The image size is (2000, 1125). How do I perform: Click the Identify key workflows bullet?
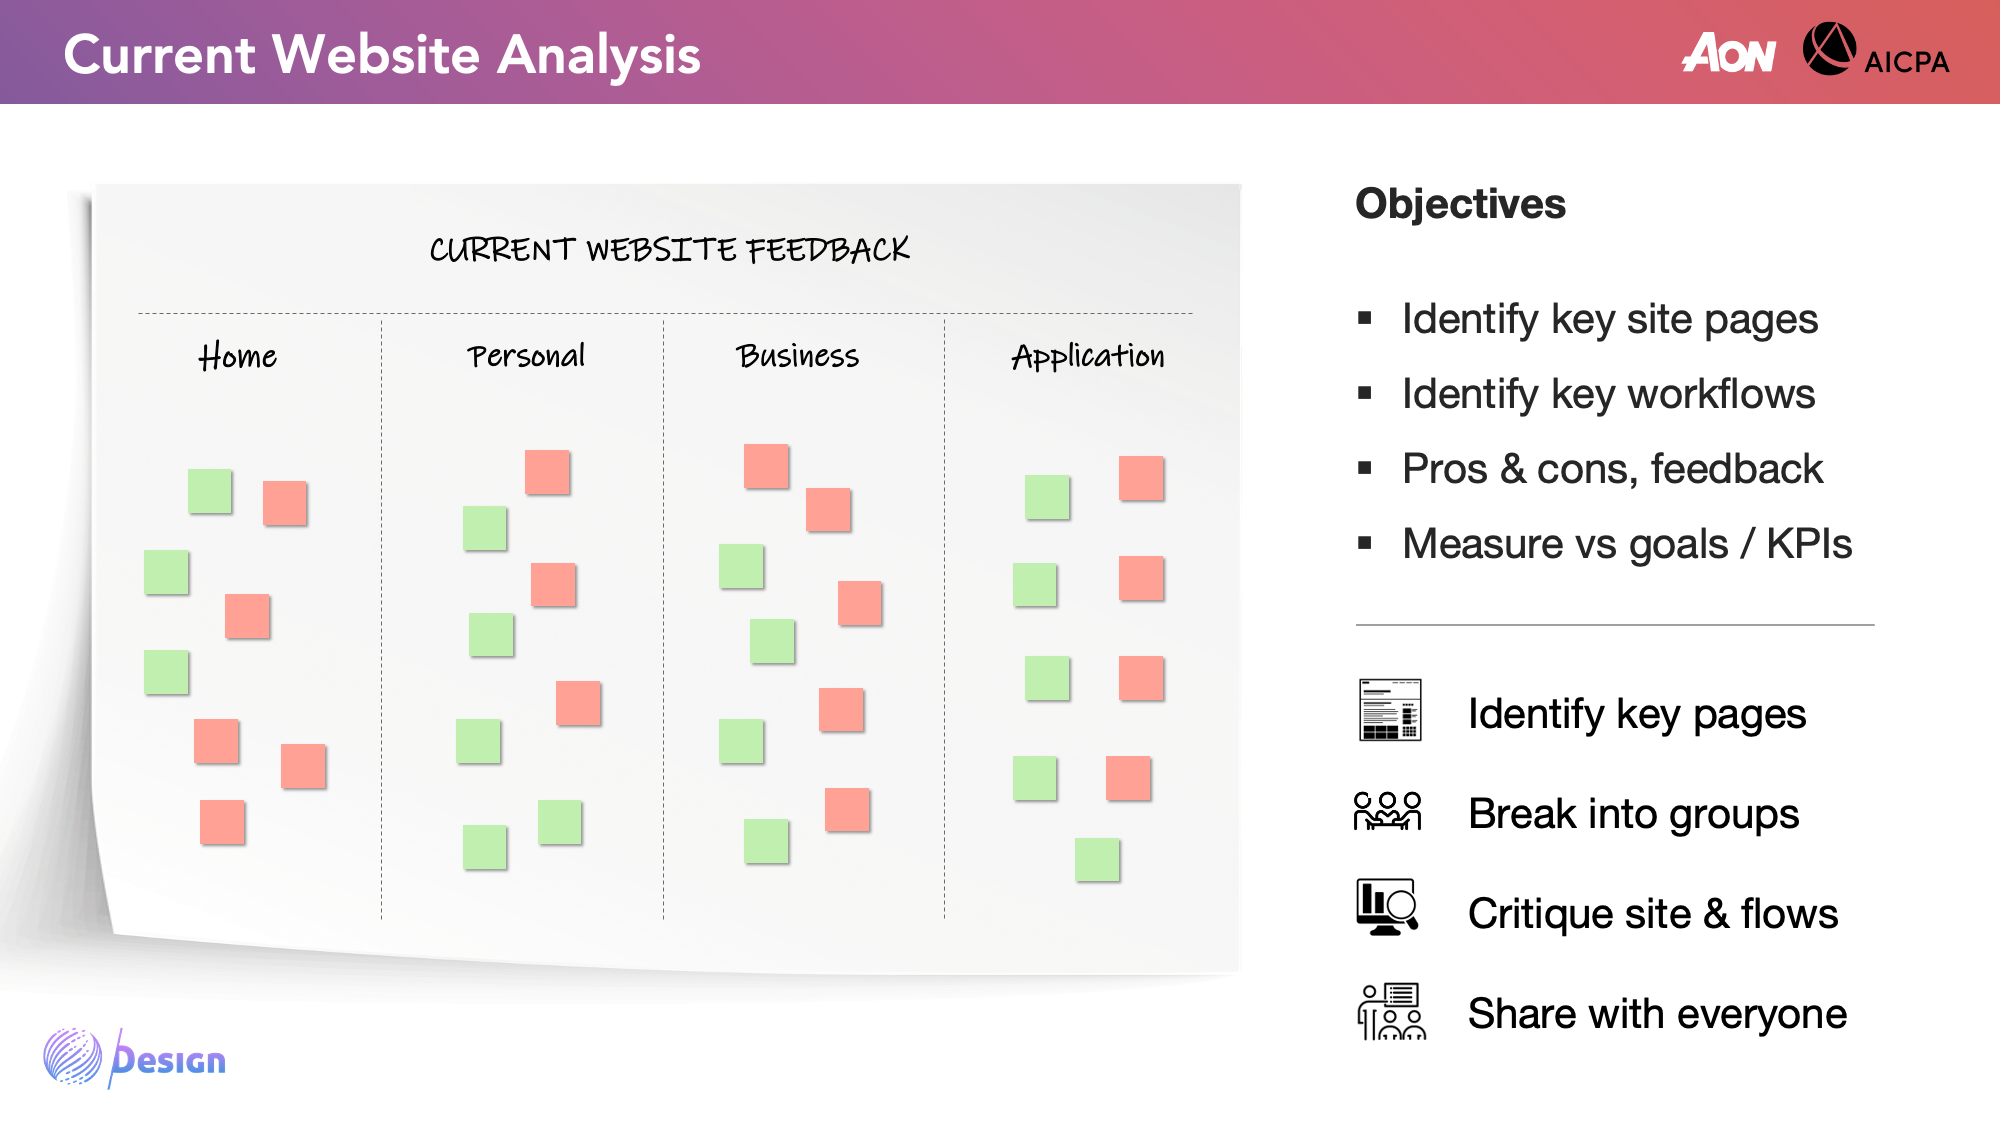coord(1608,394)
